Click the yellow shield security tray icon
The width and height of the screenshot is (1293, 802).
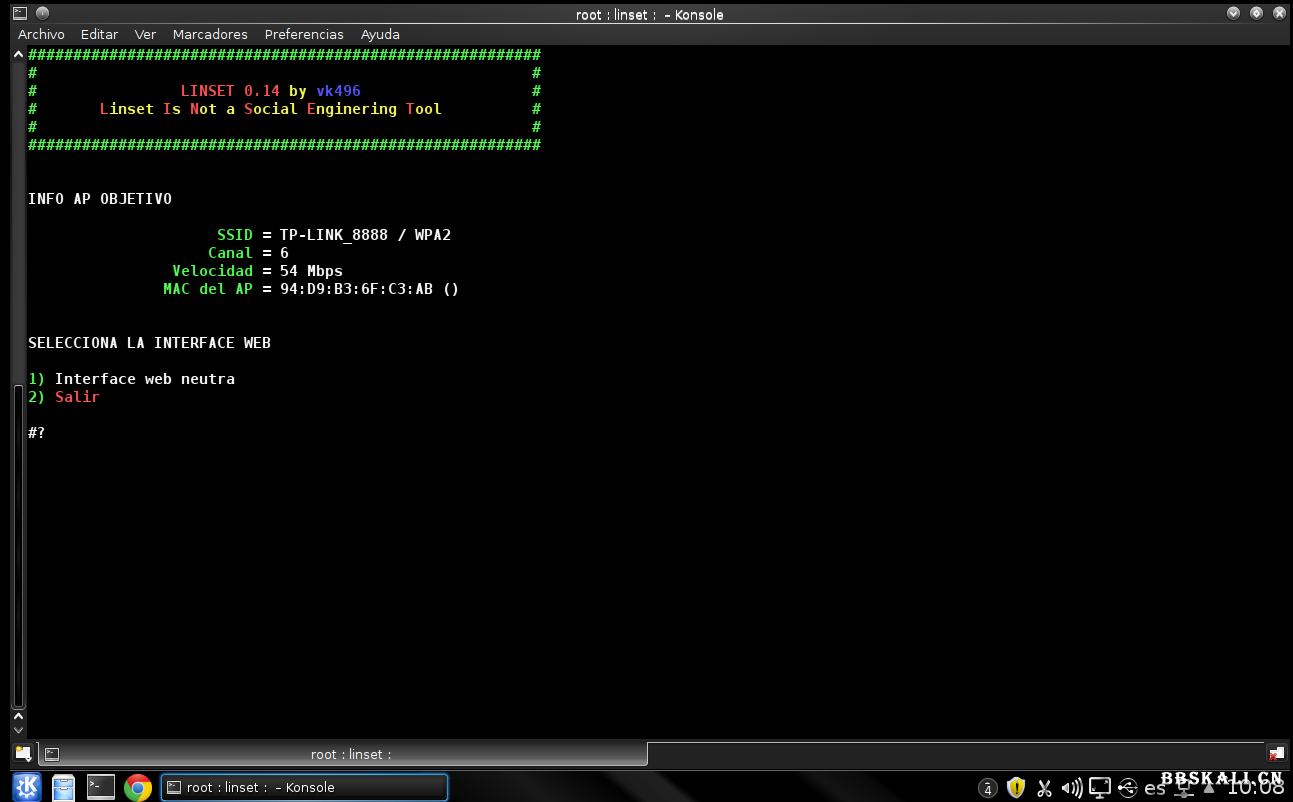pos(1016,788)
